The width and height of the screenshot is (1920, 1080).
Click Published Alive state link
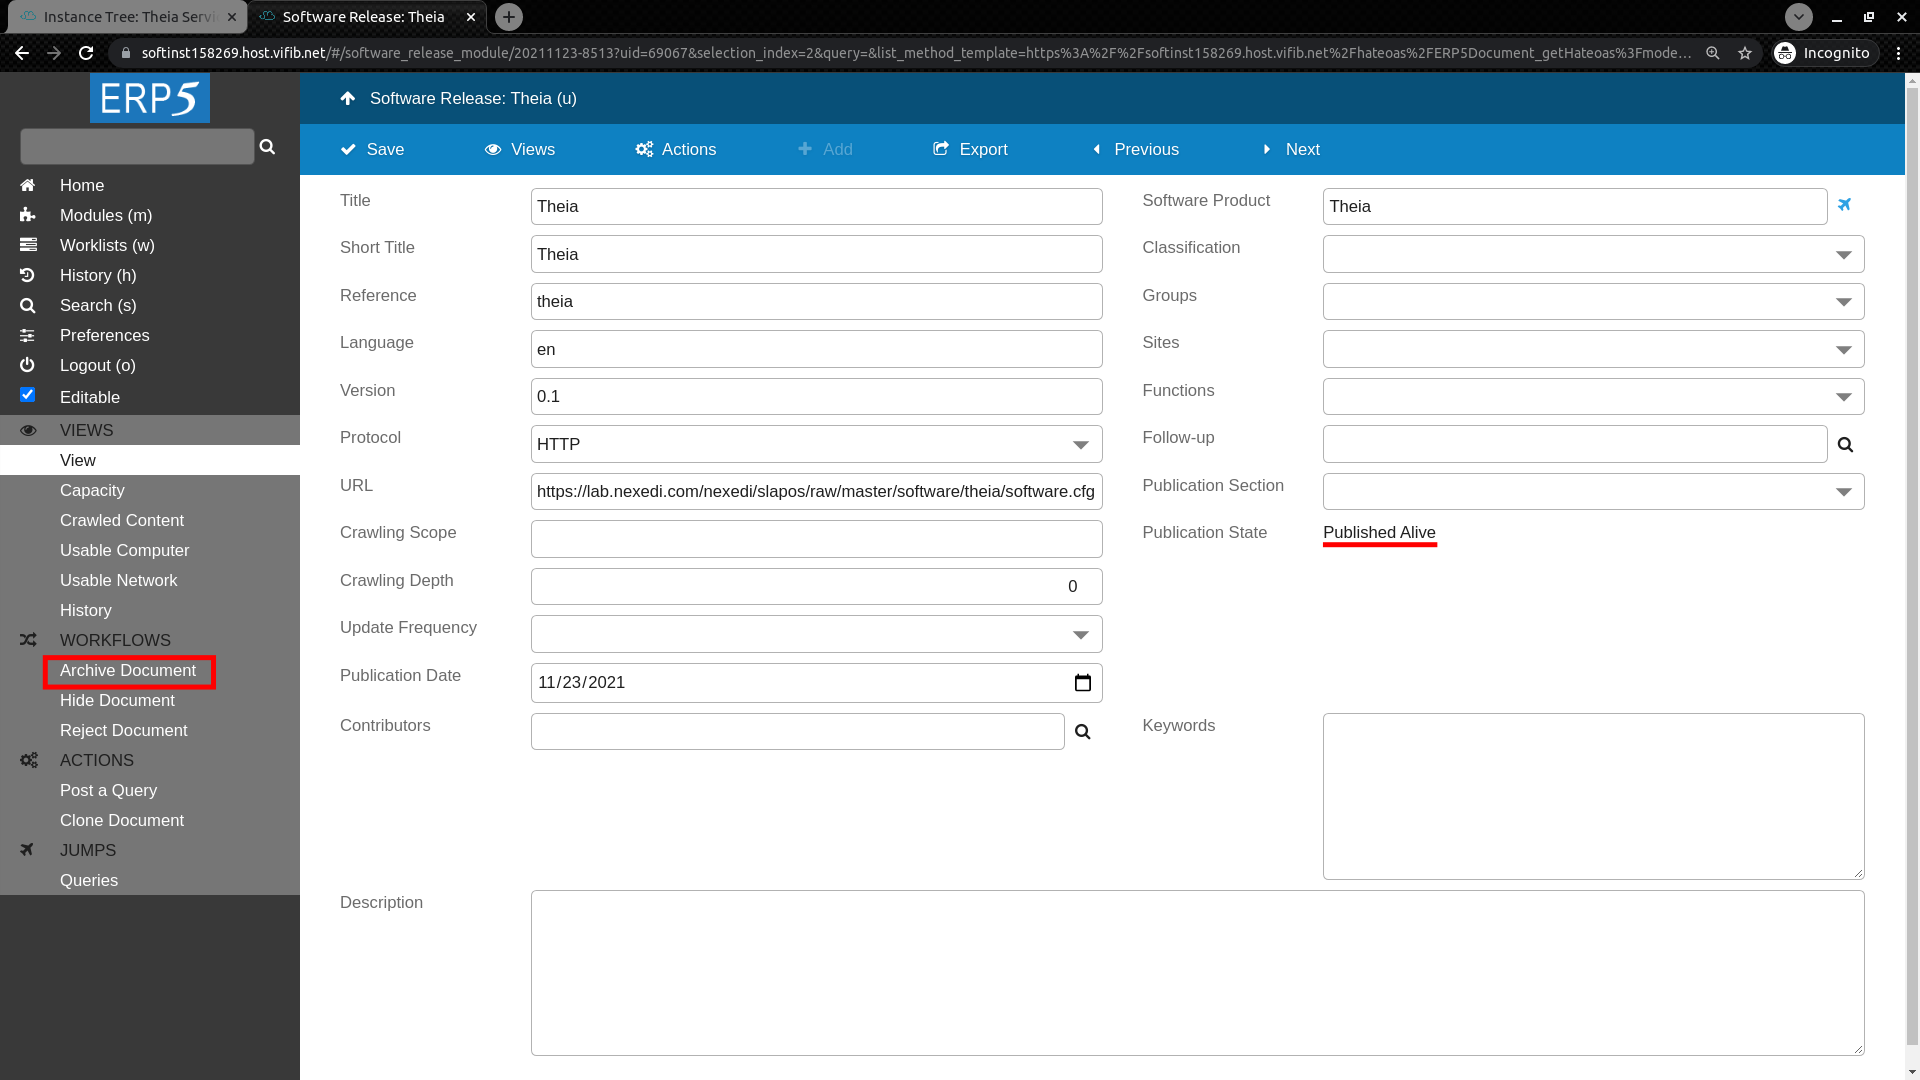(x=1378, y=533)
